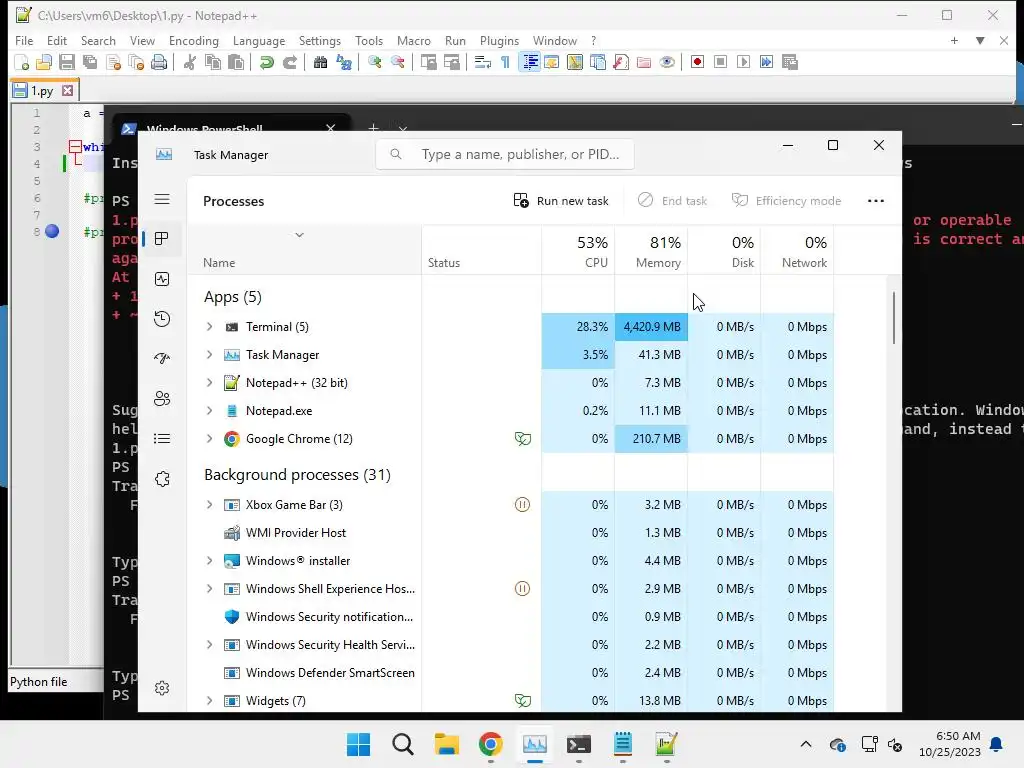
Task: Open the Language menu in Notepad++
Action: coord(259,40)
